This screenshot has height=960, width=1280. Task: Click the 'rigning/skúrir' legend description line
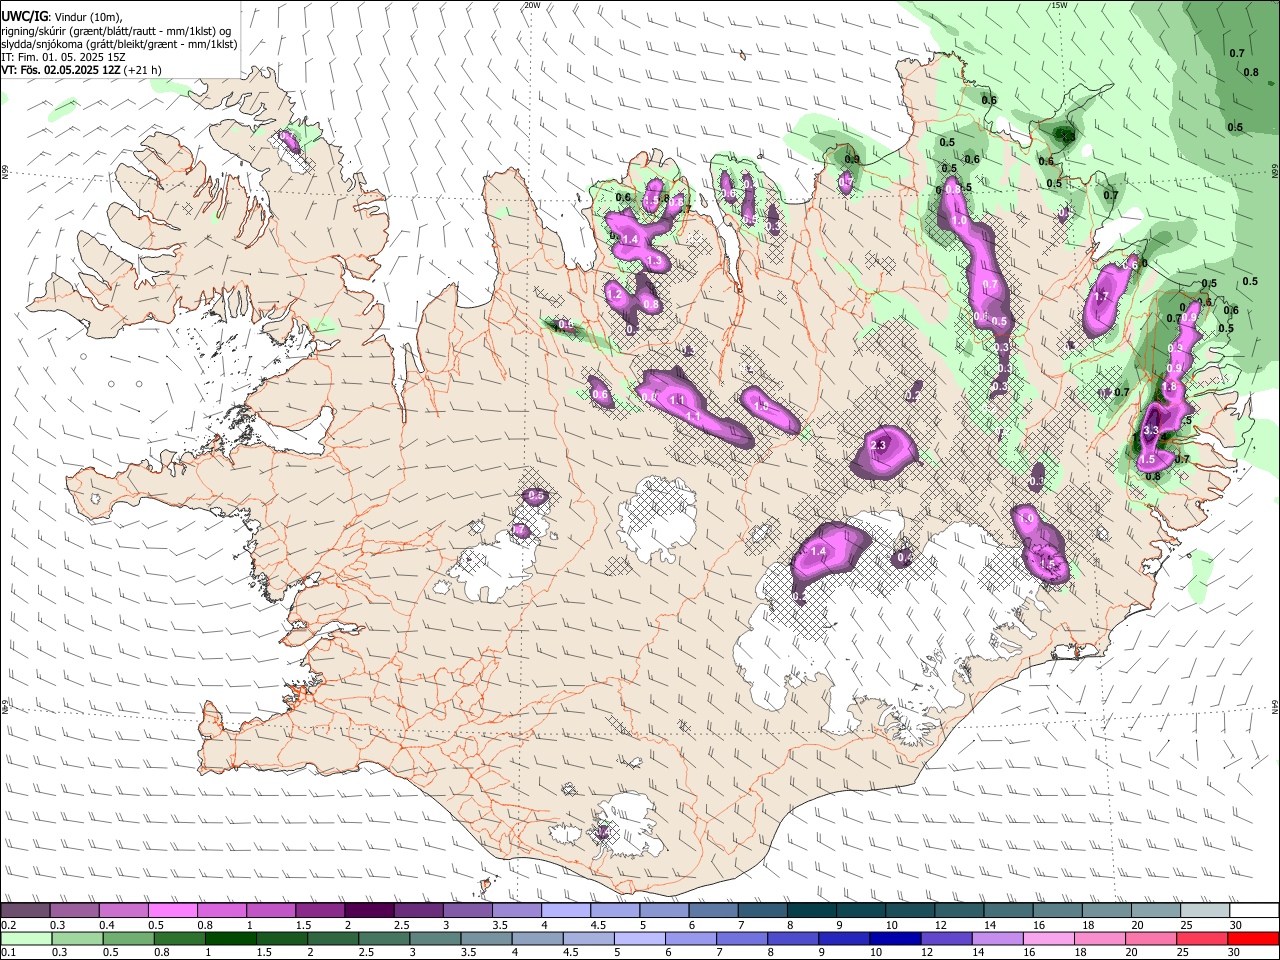pos(117,30)
